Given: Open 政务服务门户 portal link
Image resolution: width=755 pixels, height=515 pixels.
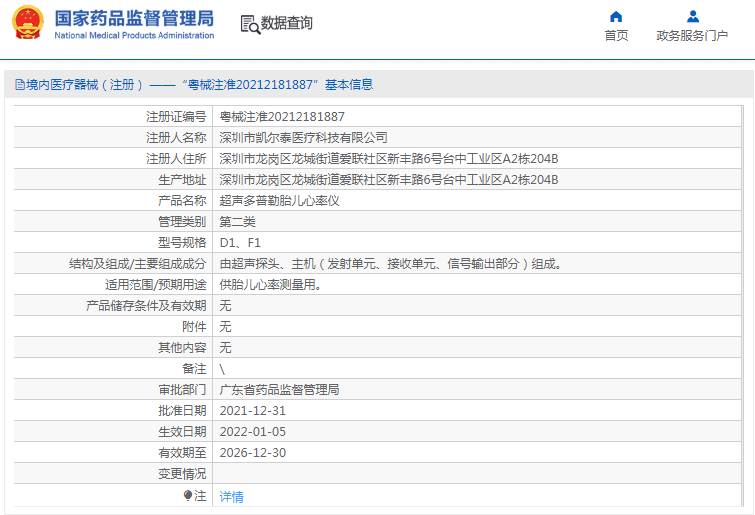Looking at the screenshot, I should (x=692, y=36).
